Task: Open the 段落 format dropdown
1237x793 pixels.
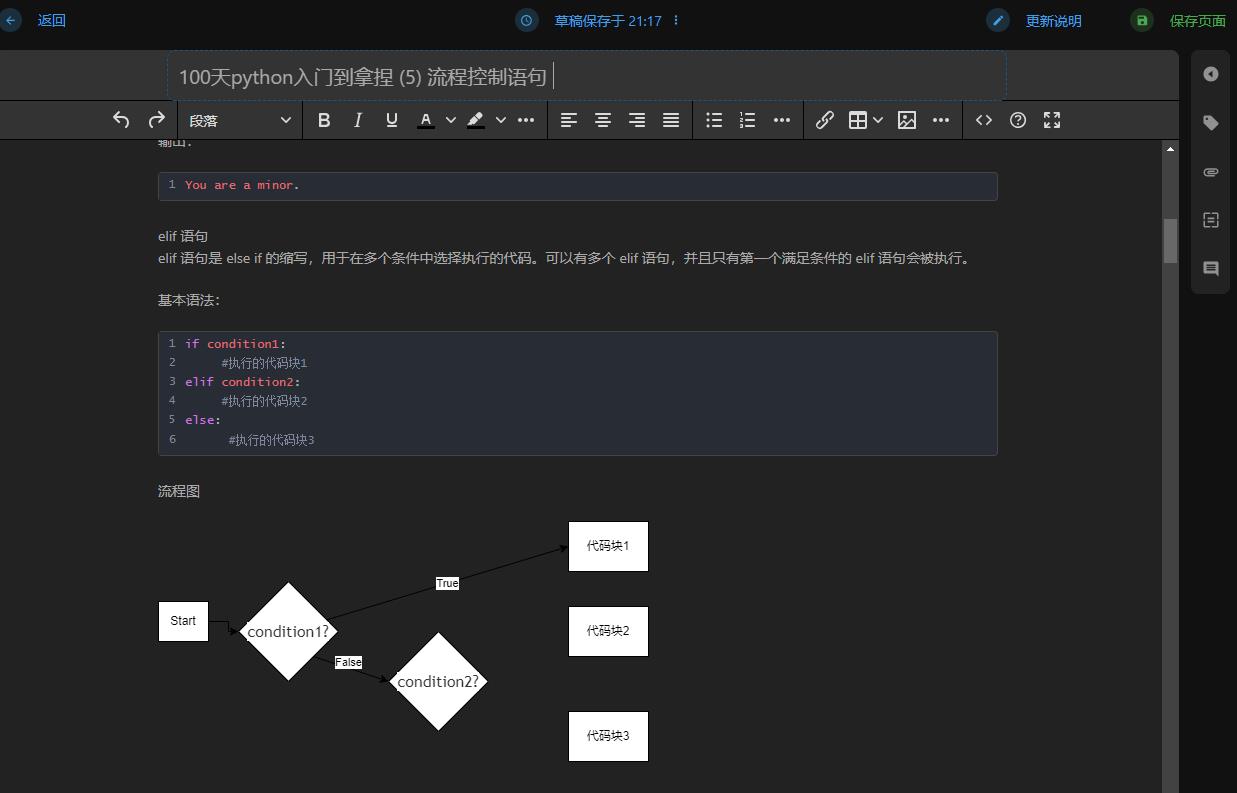Action: [240, 120]
